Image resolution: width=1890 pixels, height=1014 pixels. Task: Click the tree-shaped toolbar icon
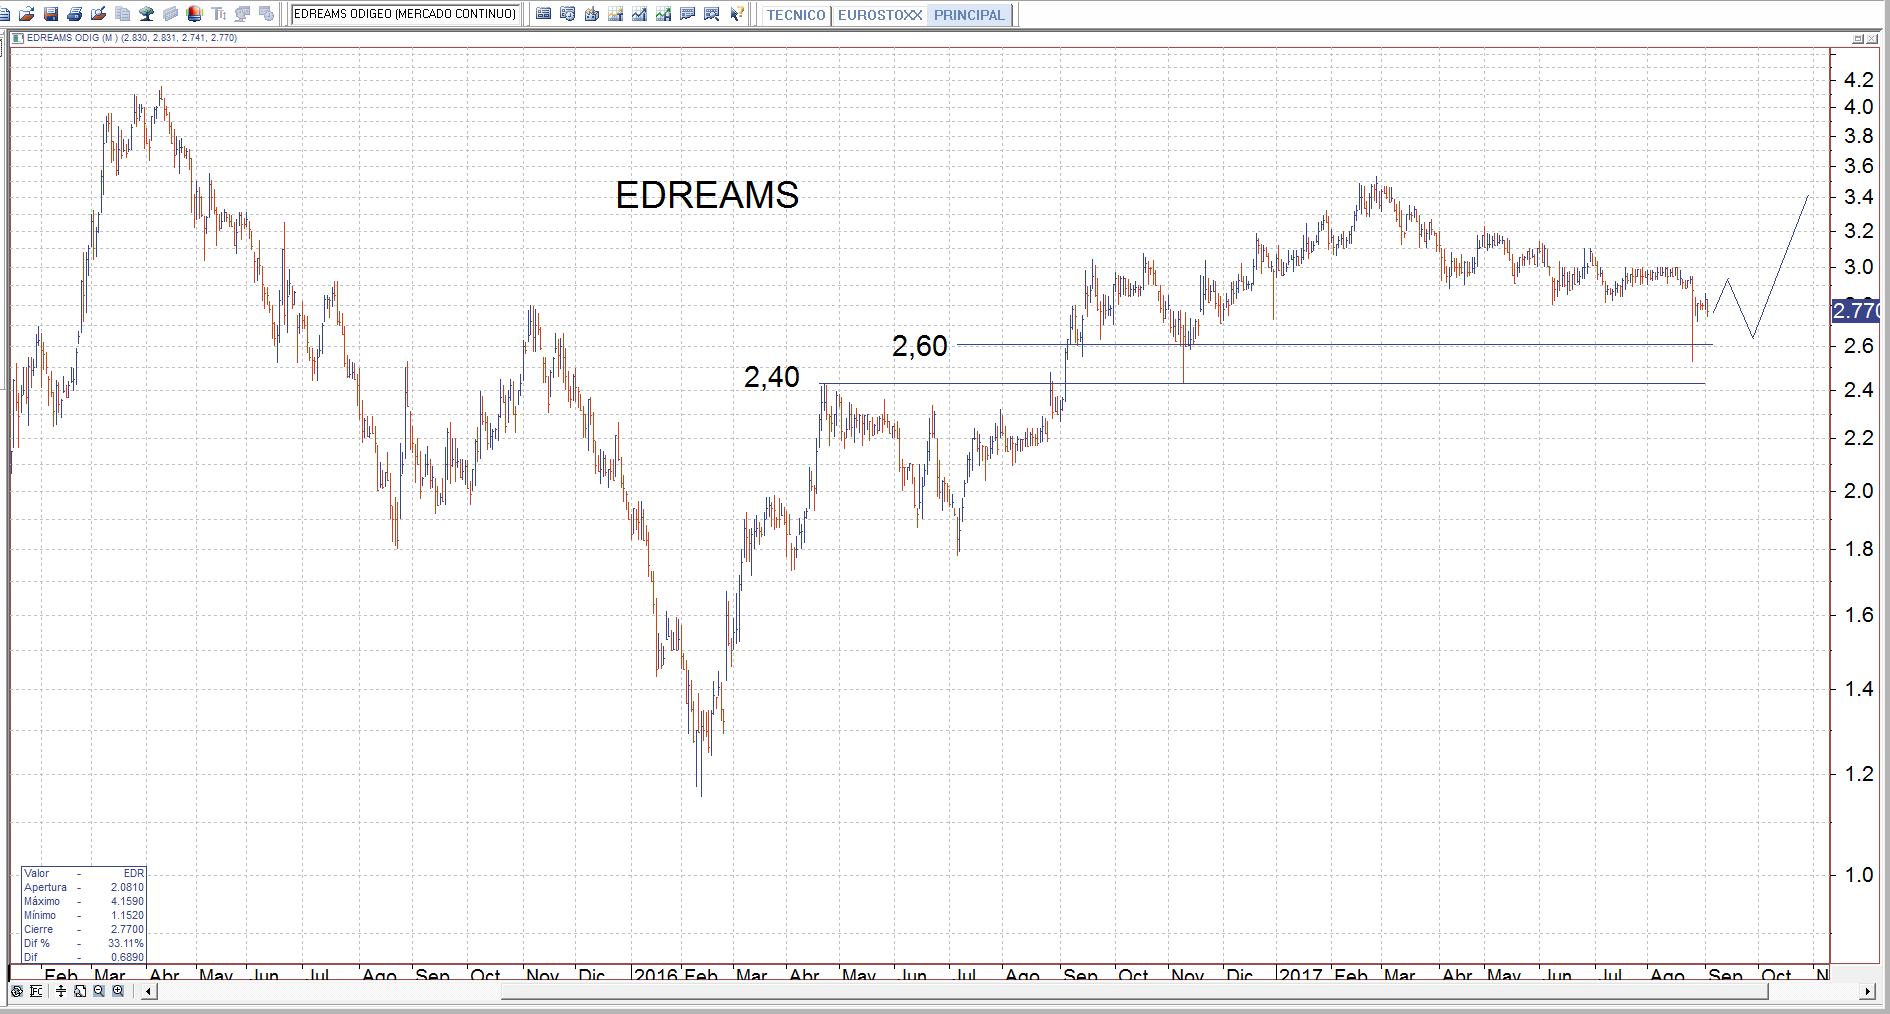click(x=147, y=14)
